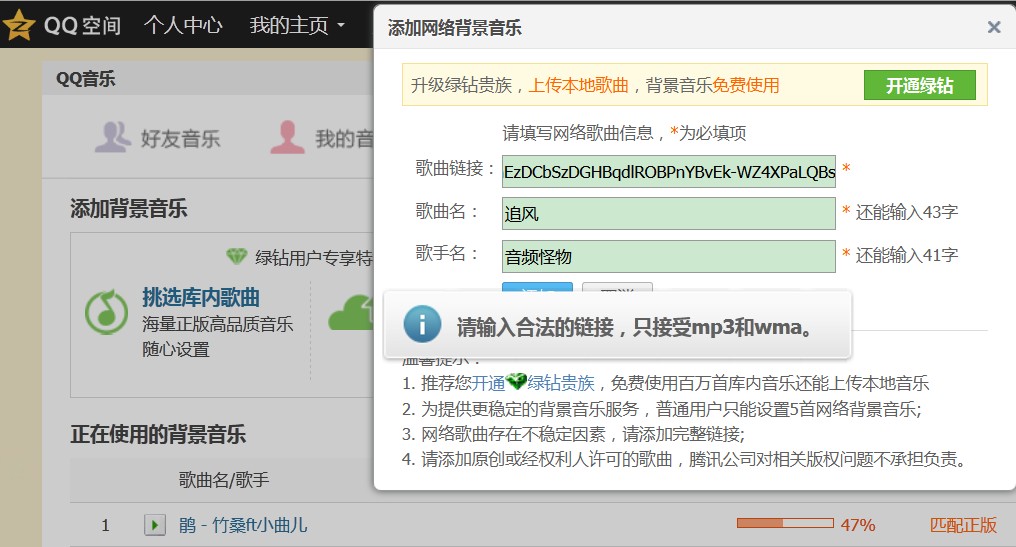The width and height of the screenshot is (1016, 547).
Task: Click the 正在使用的背景音乐 heading
Action: [158, 434]
